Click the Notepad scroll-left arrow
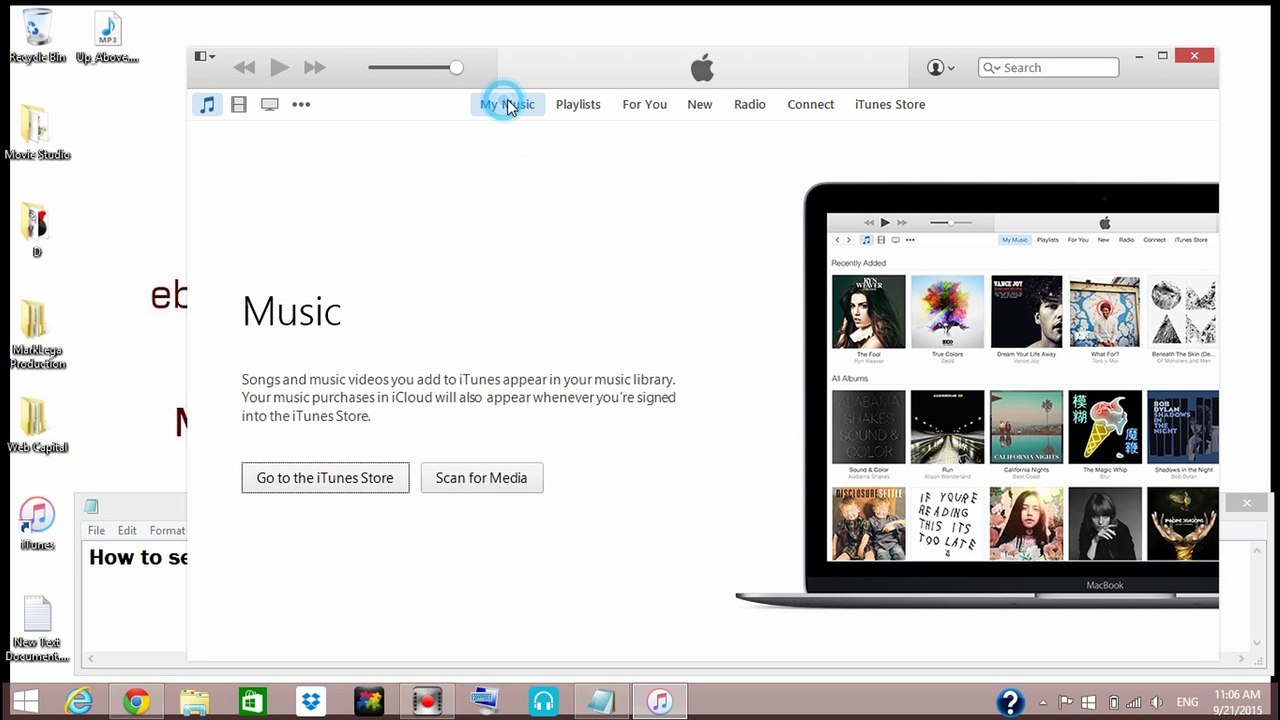The image size is (1280, 720). pyautogui.click(x=90, y=658)
